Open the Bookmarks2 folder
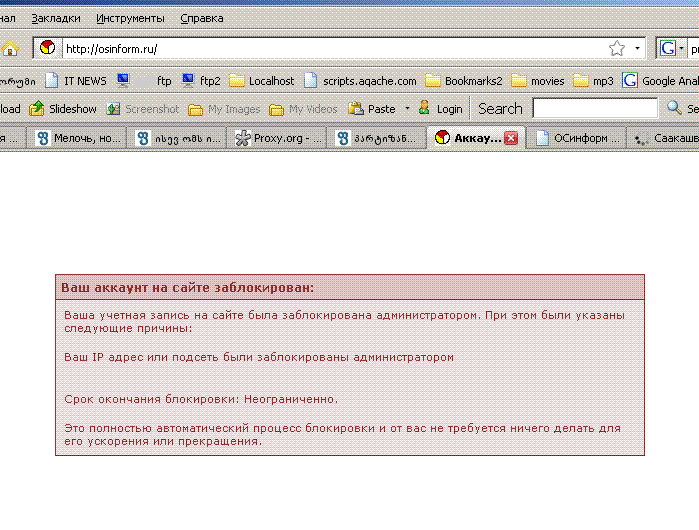The width and height of the screenshot is (699, 530). pyautogui.click(x=464, y=81)
